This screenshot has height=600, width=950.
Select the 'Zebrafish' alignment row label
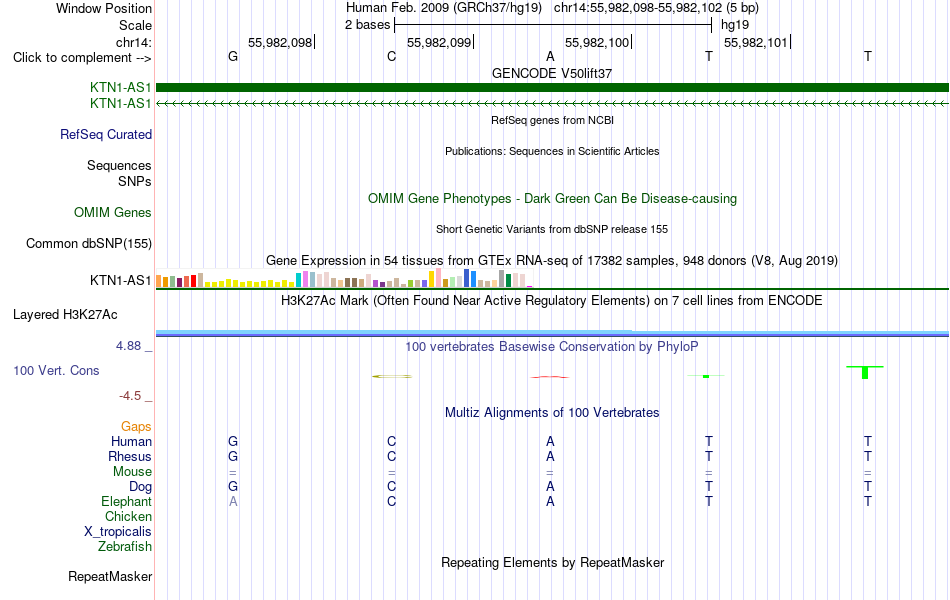tap(125, 547)
